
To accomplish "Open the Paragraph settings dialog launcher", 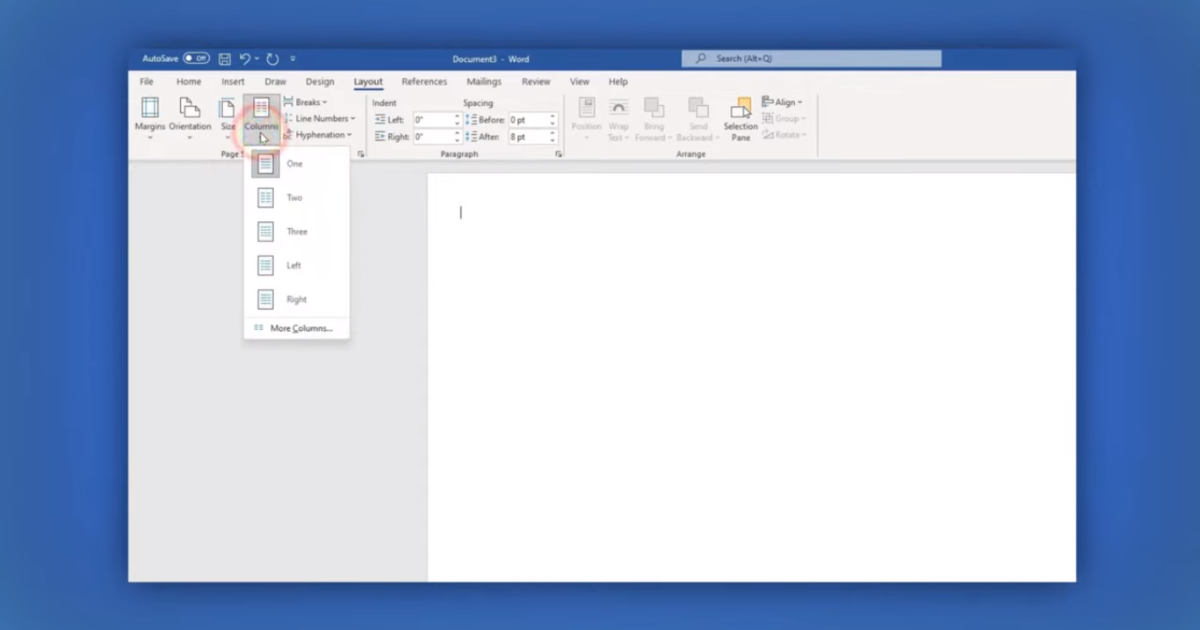I will (558, 154).
